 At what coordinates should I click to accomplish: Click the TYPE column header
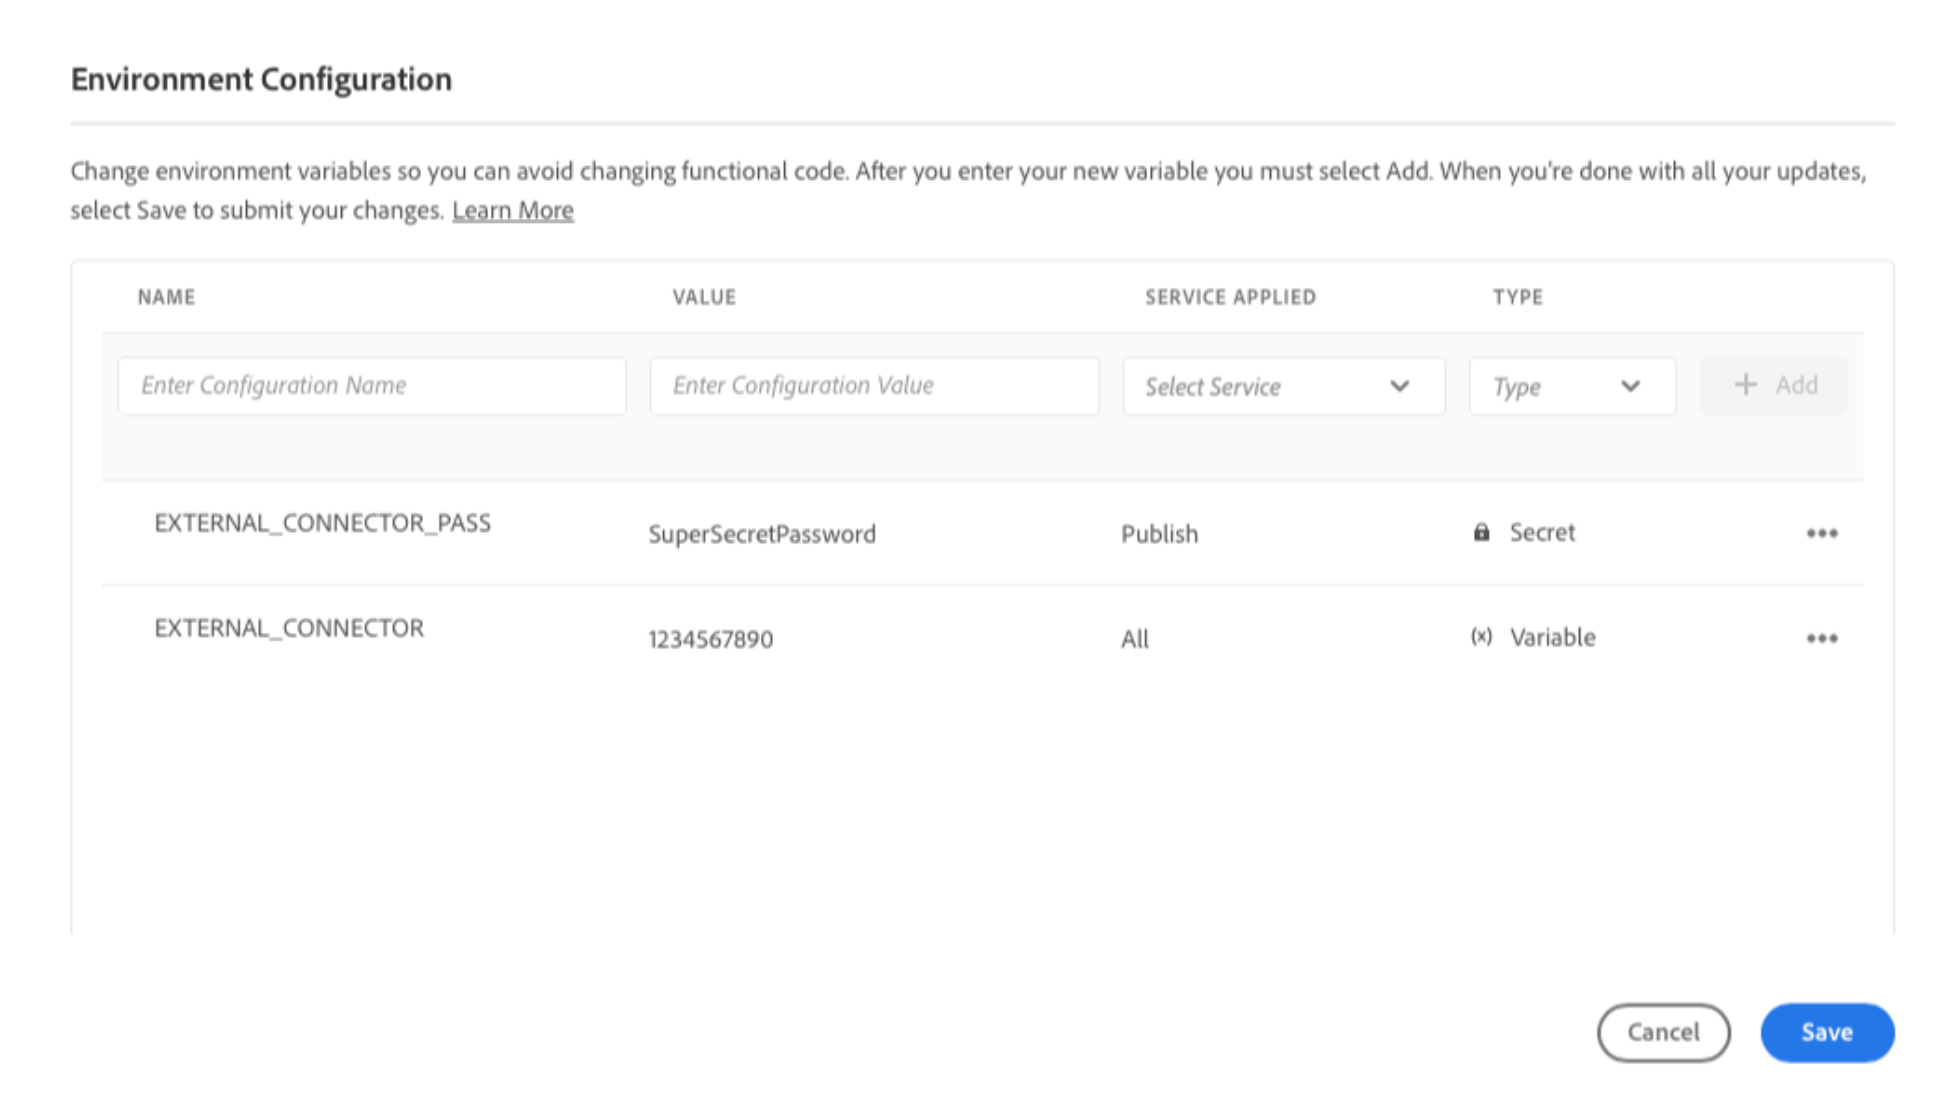(x=1516, y=296)
